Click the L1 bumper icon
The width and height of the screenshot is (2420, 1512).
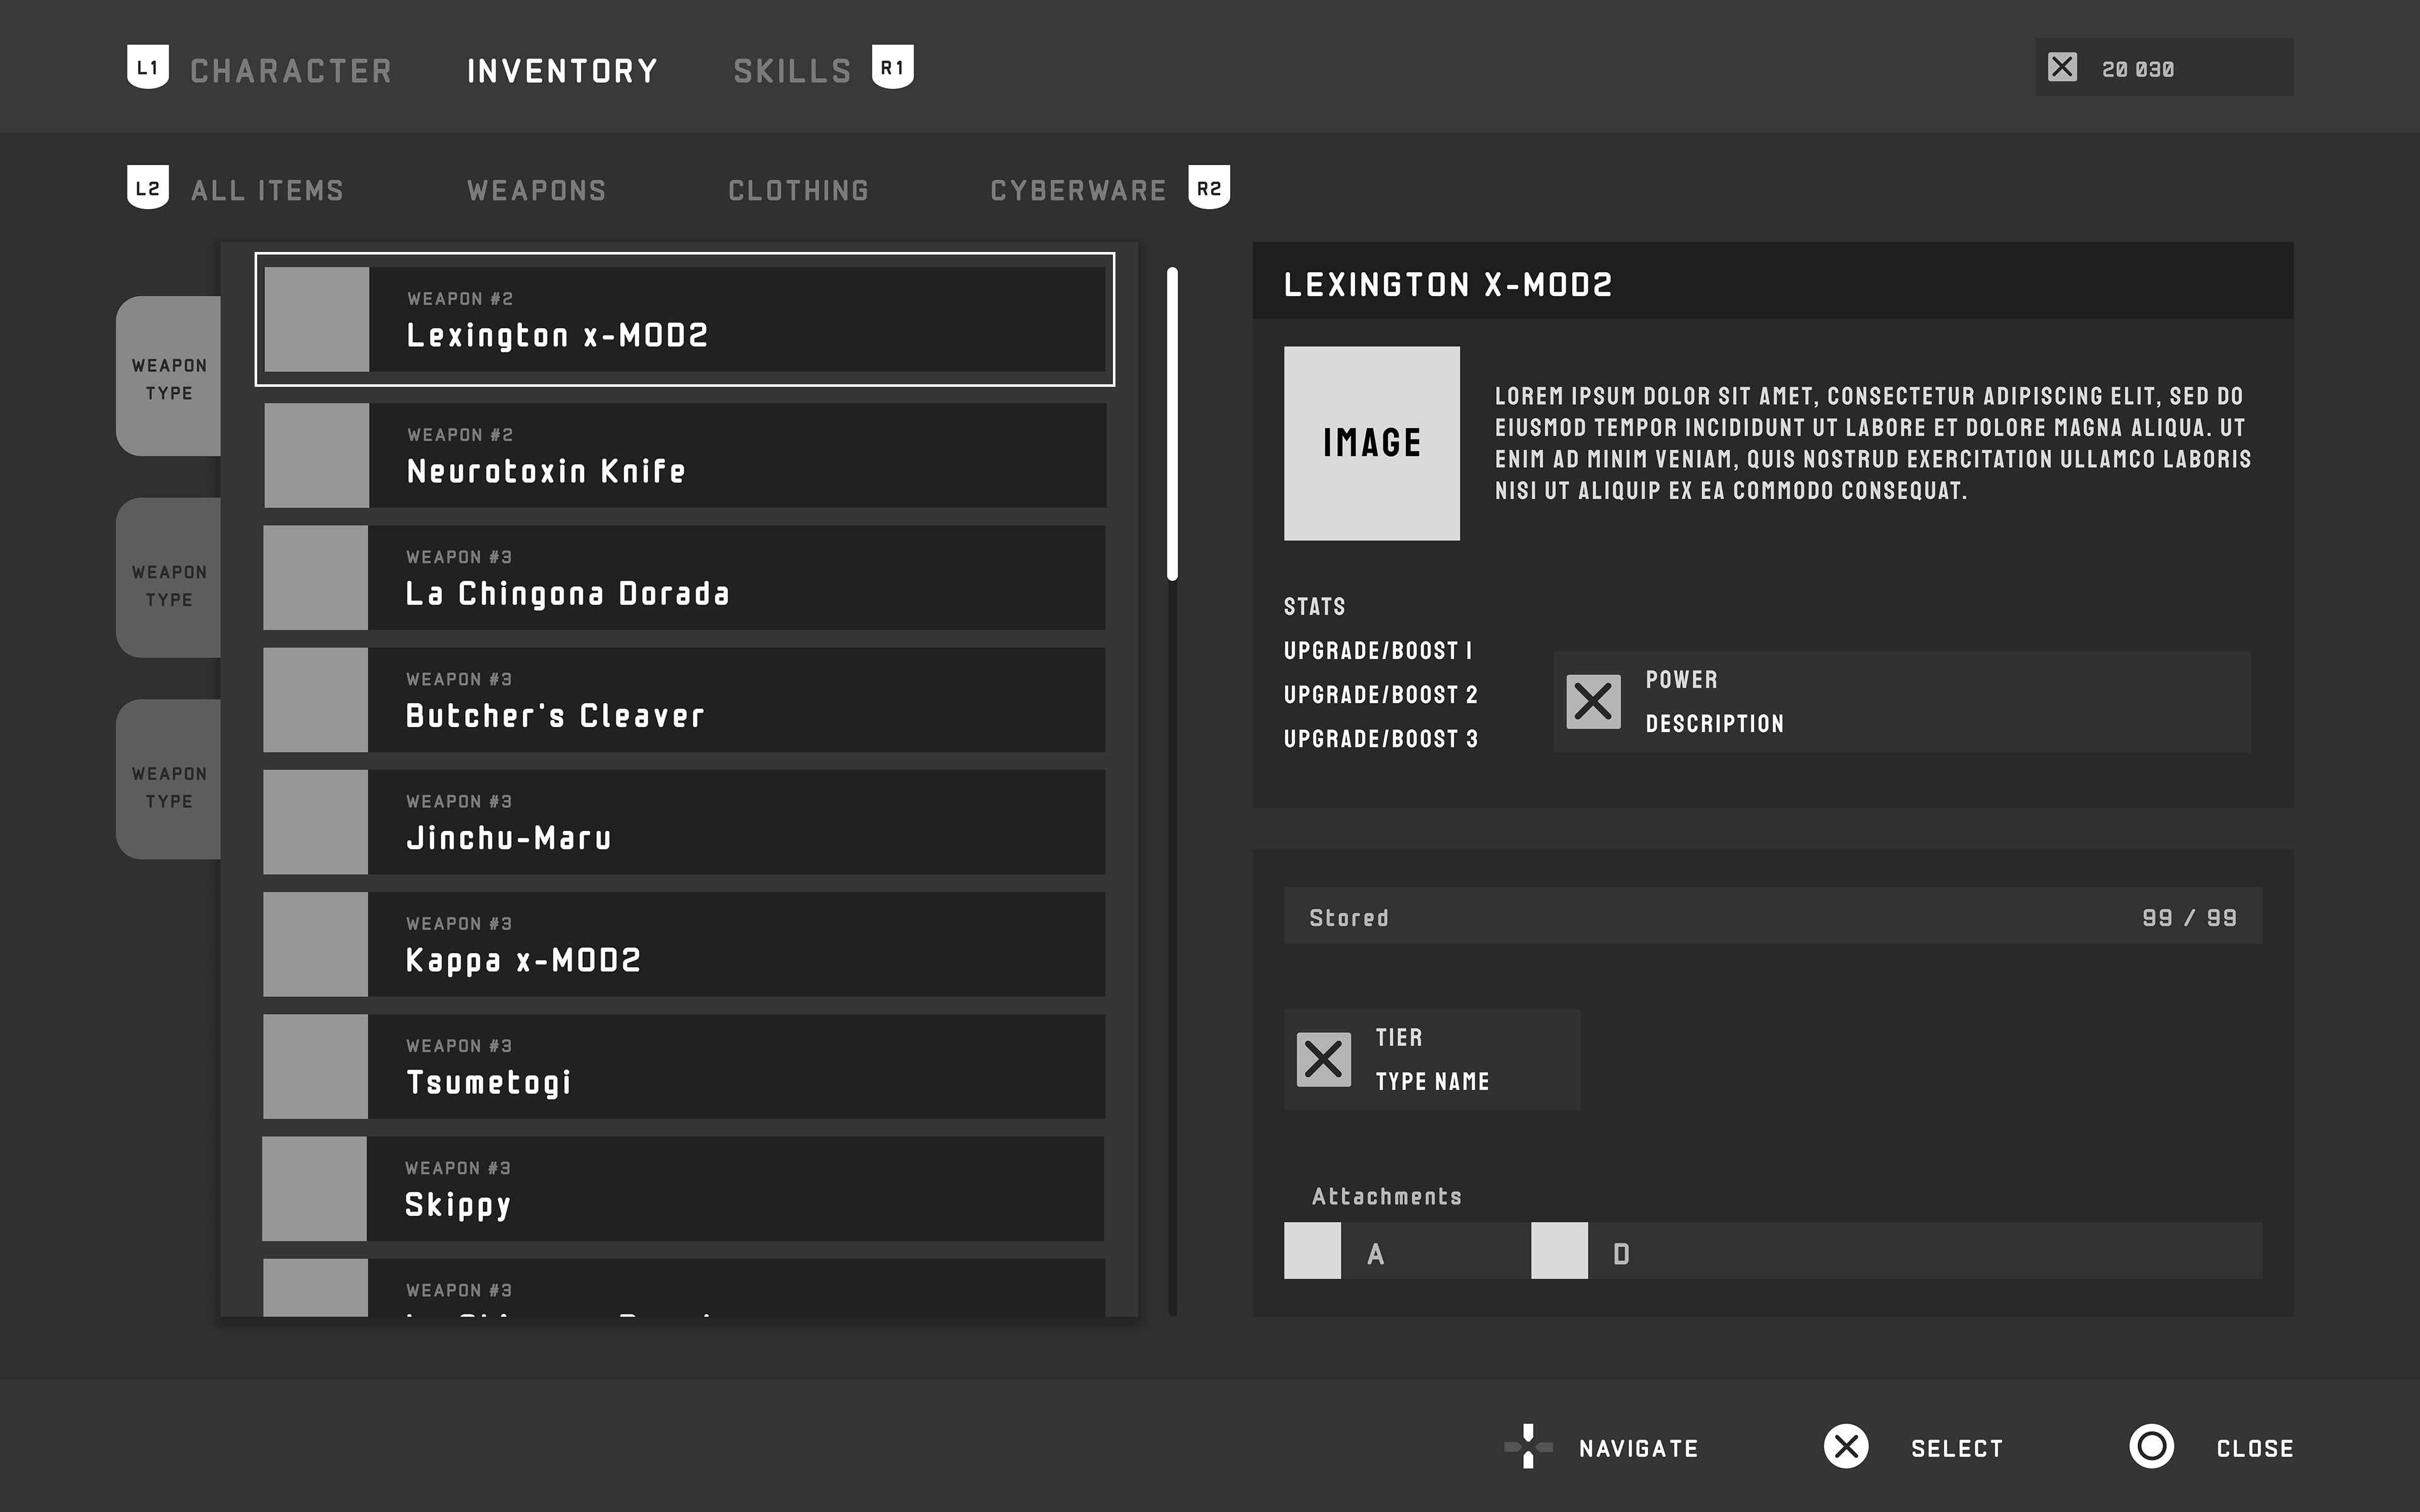pos(147,68)
